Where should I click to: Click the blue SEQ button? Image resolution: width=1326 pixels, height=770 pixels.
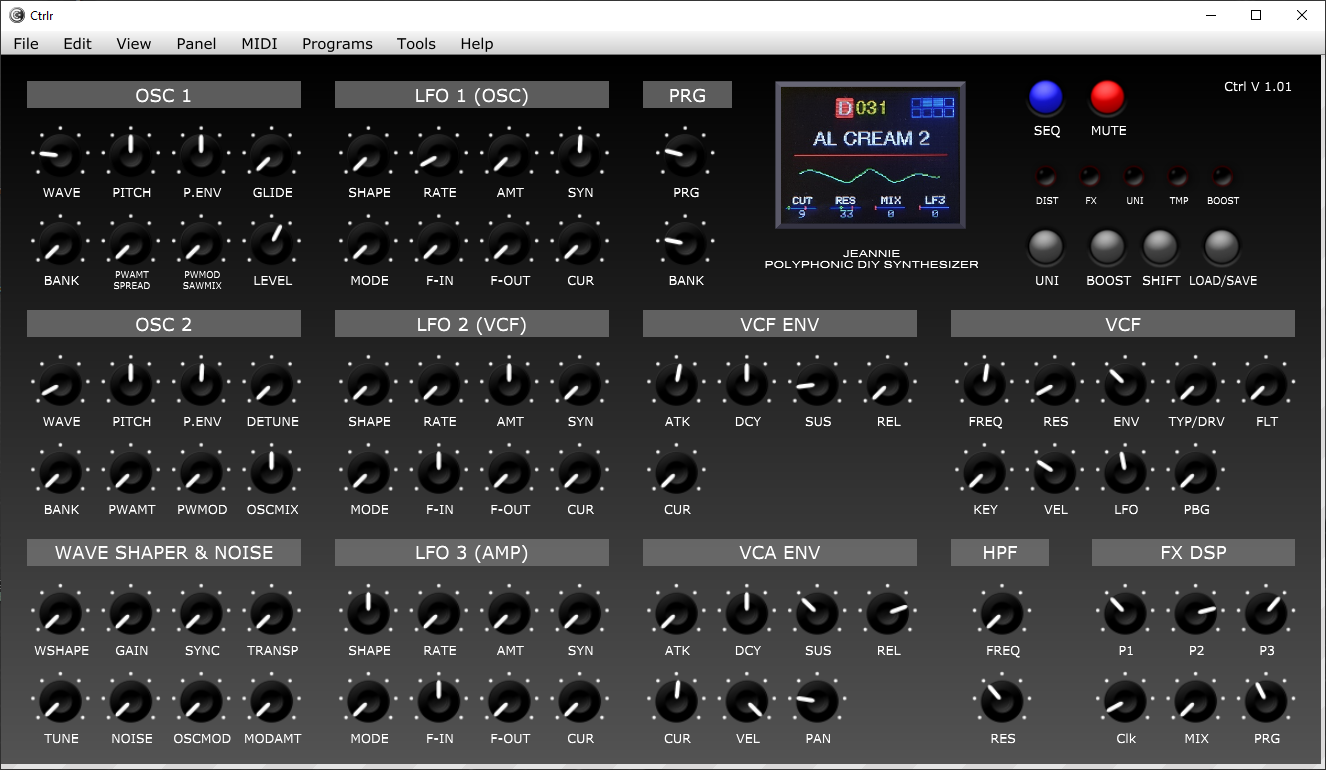point(1046,97)
